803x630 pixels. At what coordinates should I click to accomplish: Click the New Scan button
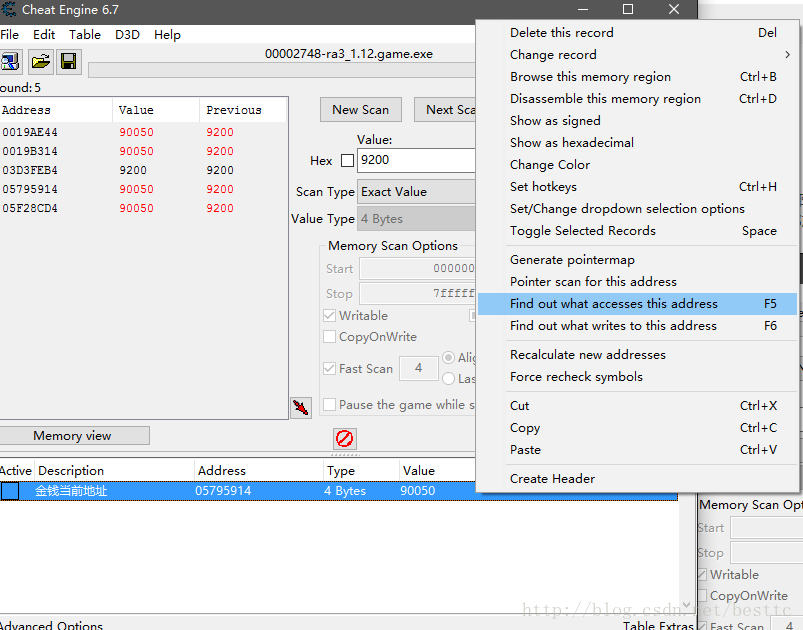(361, 110)
